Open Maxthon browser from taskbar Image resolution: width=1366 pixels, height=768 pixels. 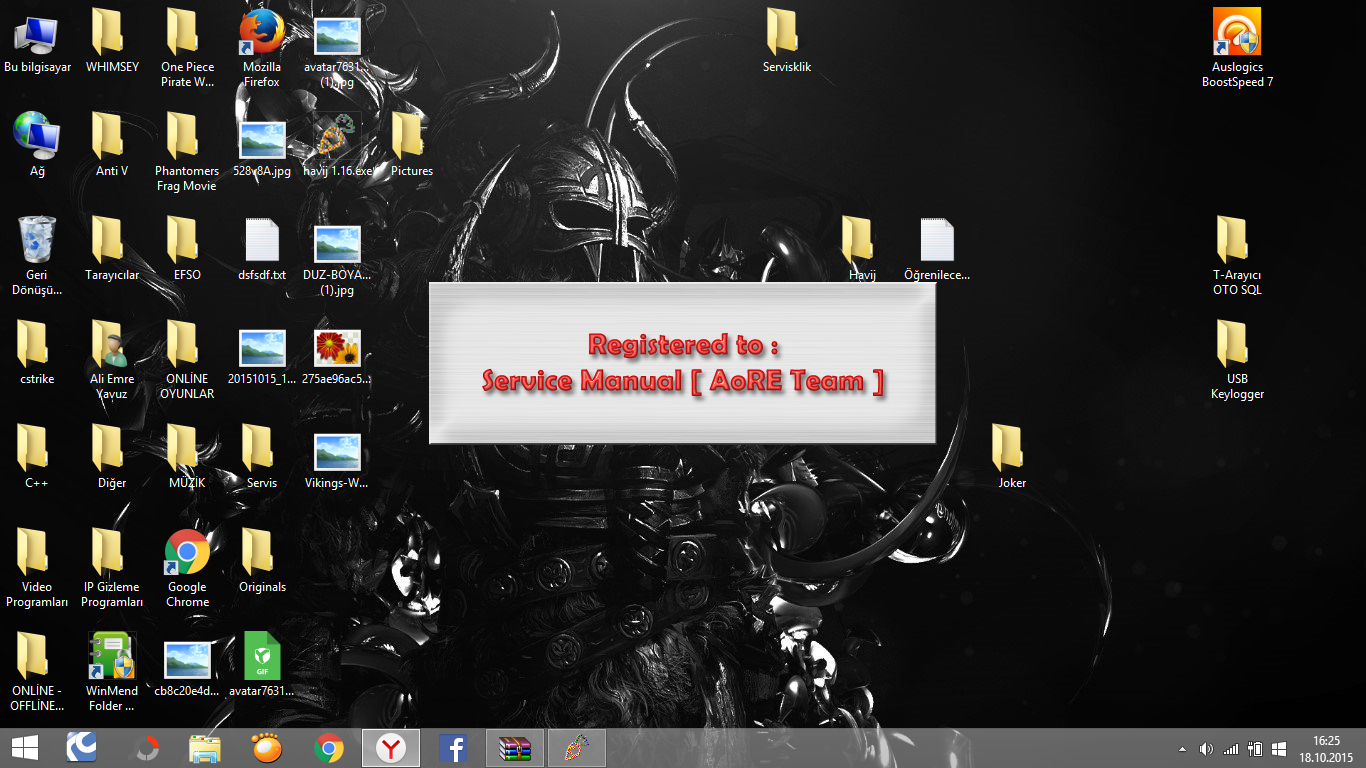[x=82, y=748]
